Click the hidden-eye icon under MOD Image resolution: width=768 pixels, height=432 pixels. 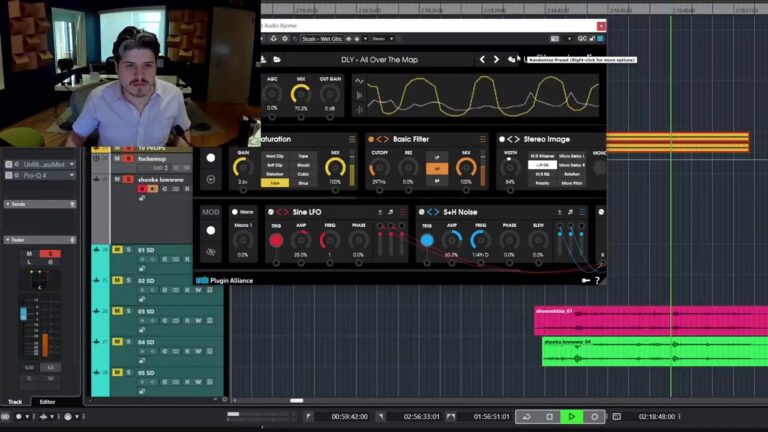click(210, 252)
